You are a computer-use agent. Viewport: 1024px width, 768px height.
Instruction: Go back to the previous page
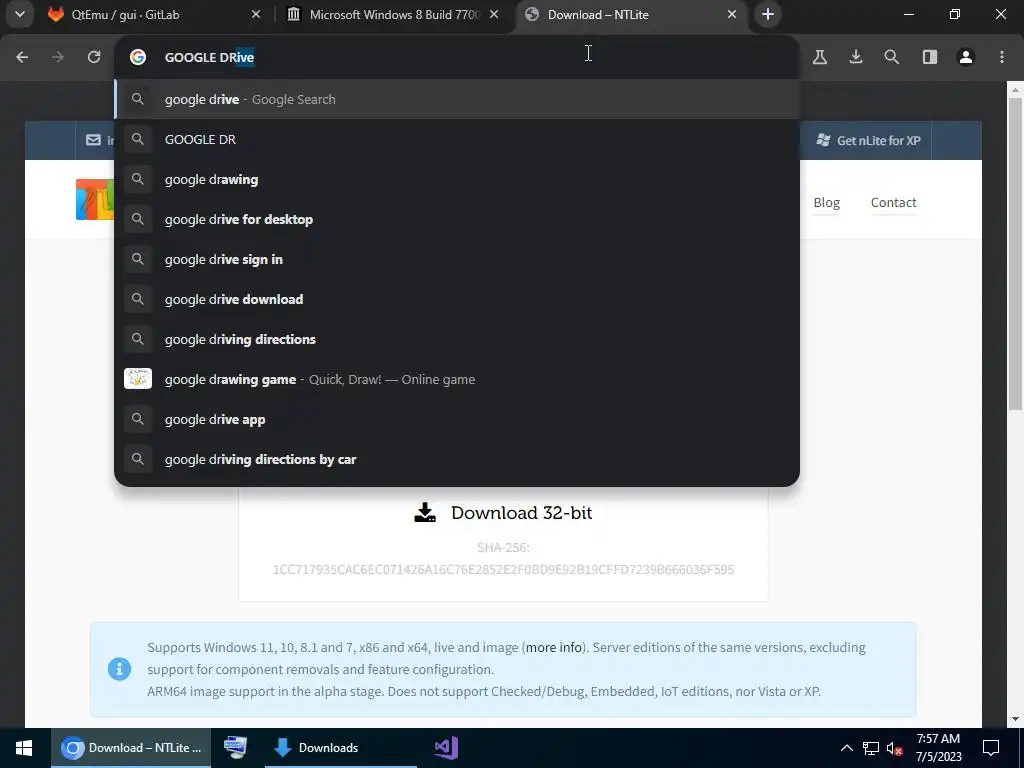(22, 57)
